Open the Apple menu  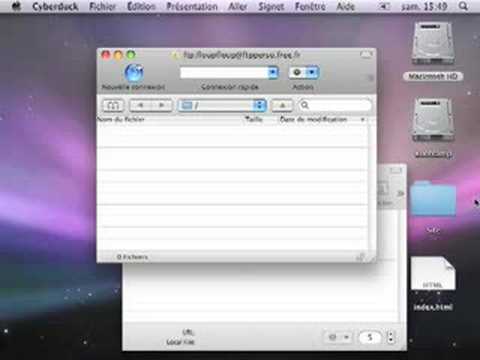click(x=17, y=6)
